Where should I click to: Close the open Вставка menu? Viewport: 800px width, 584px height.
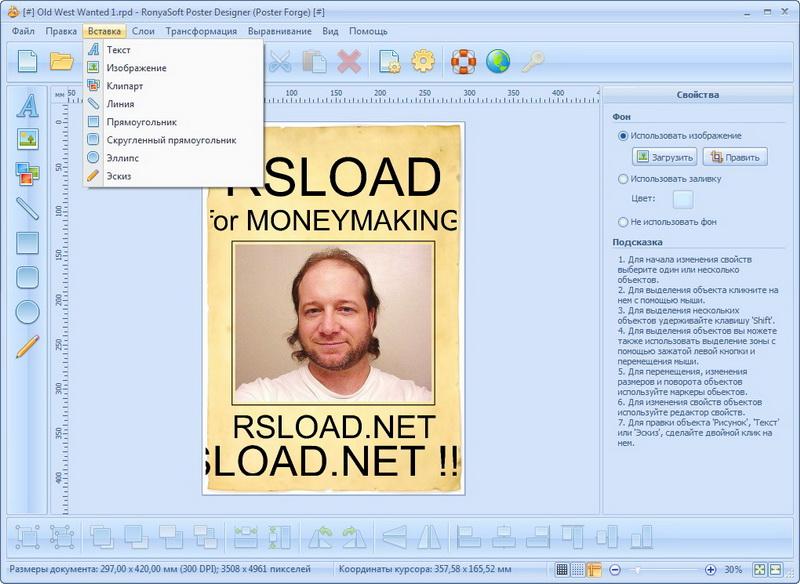click(x=104, y=31)
